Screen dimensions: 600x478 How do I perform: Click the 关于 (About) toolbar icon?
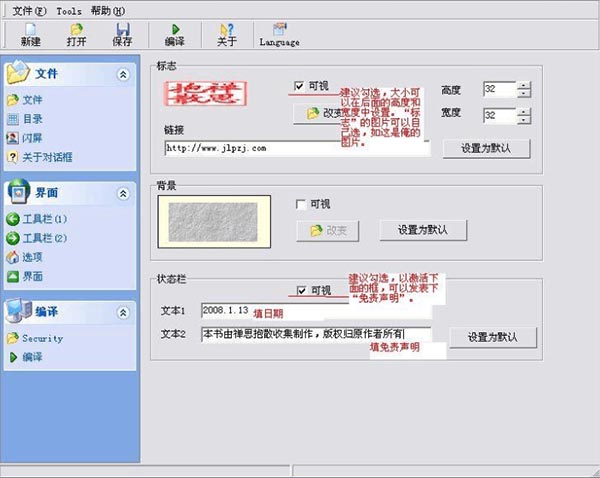227,35
